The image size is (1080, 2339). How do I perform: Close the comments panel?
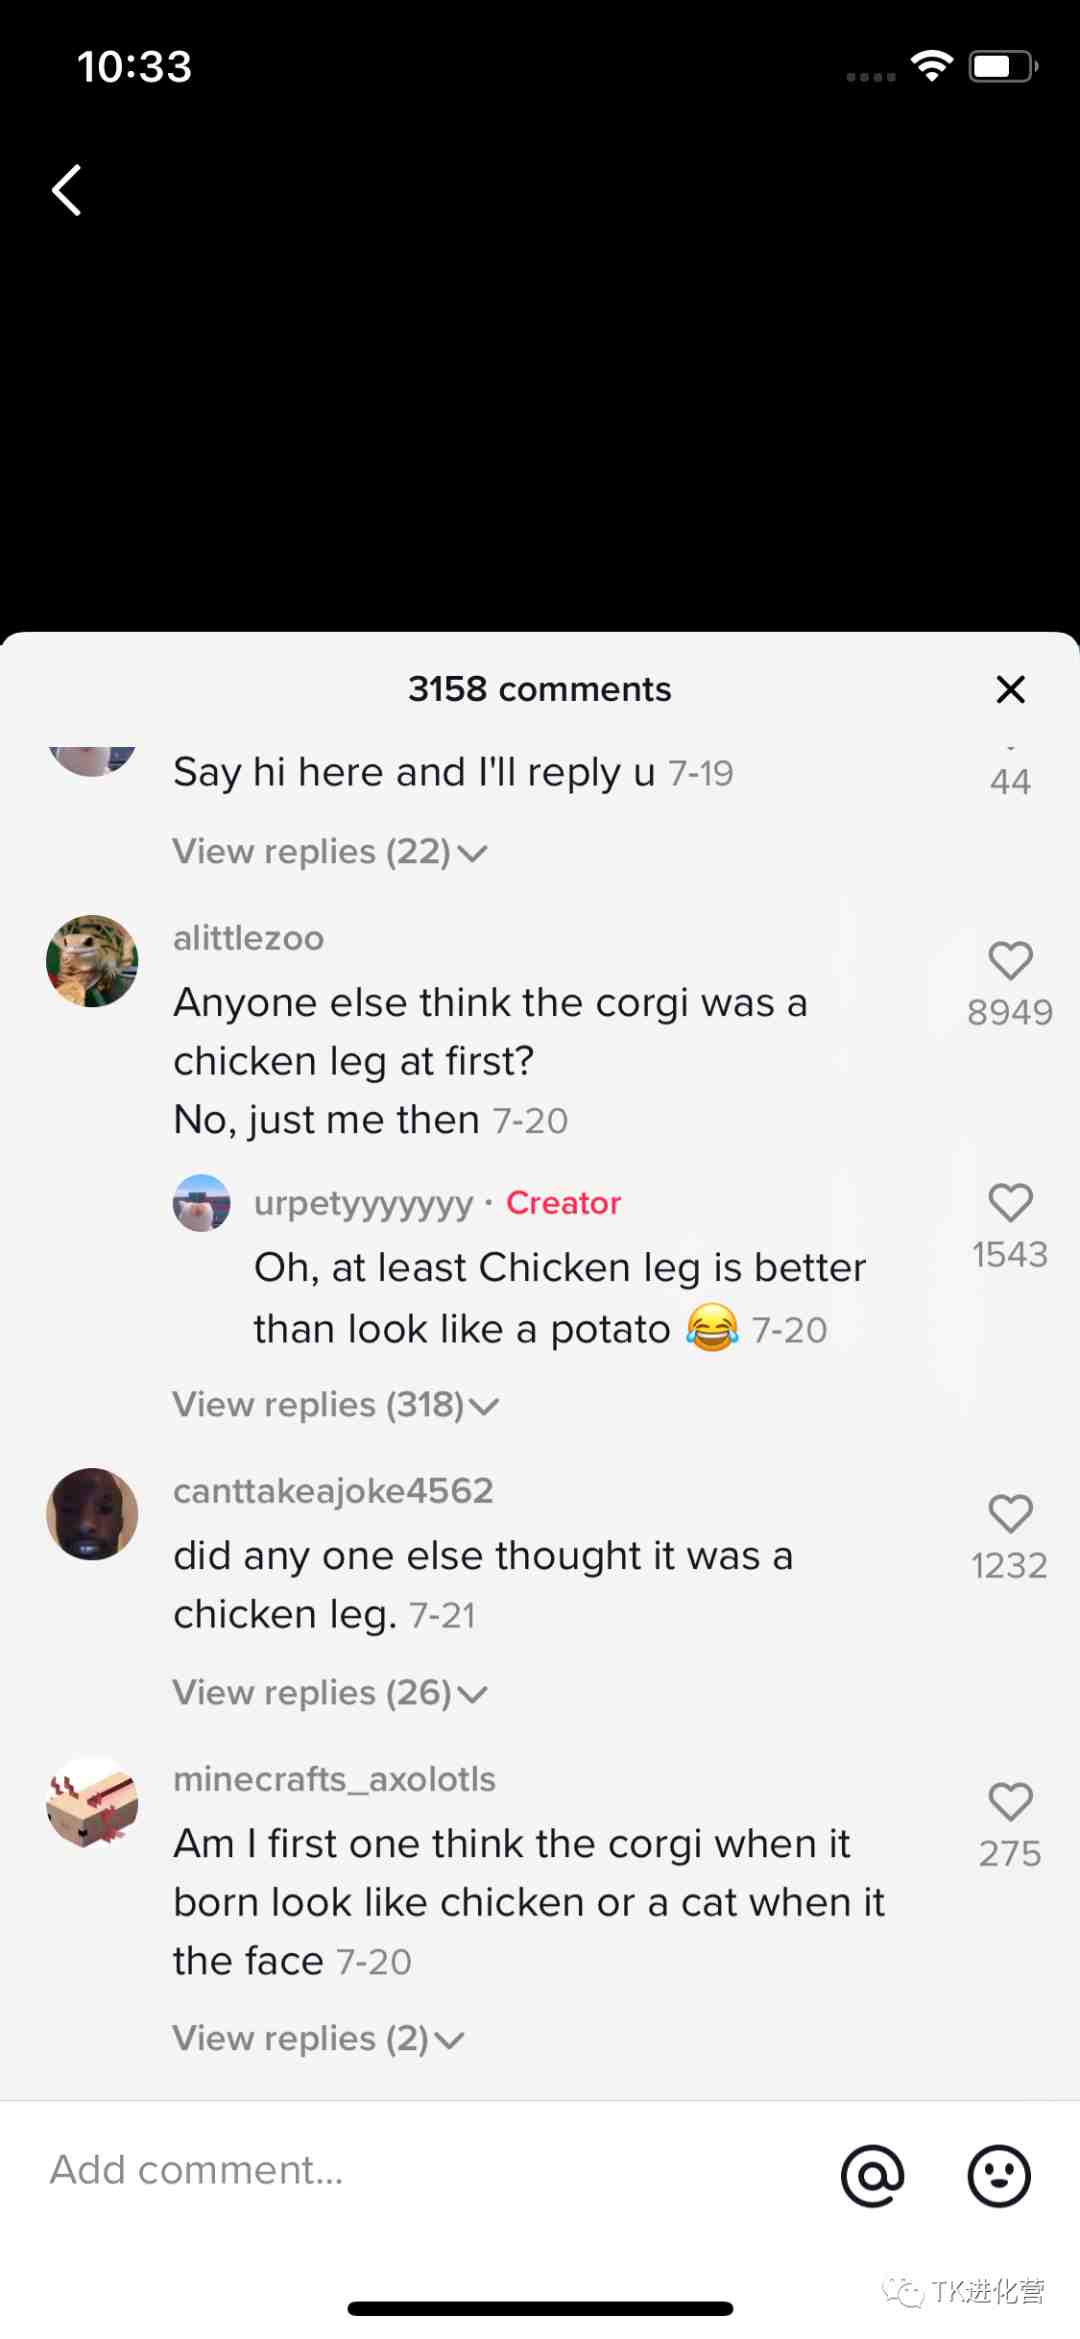click(1010, 689)
